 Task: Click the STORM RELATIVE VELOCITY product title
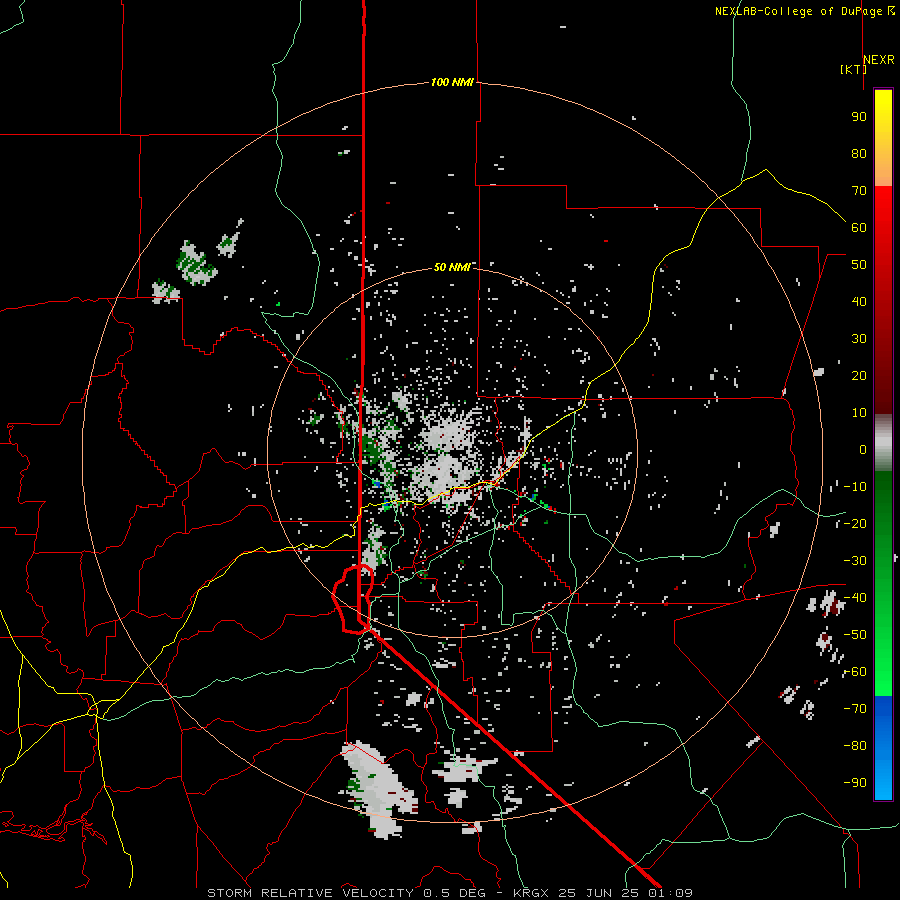click(310, 893)
